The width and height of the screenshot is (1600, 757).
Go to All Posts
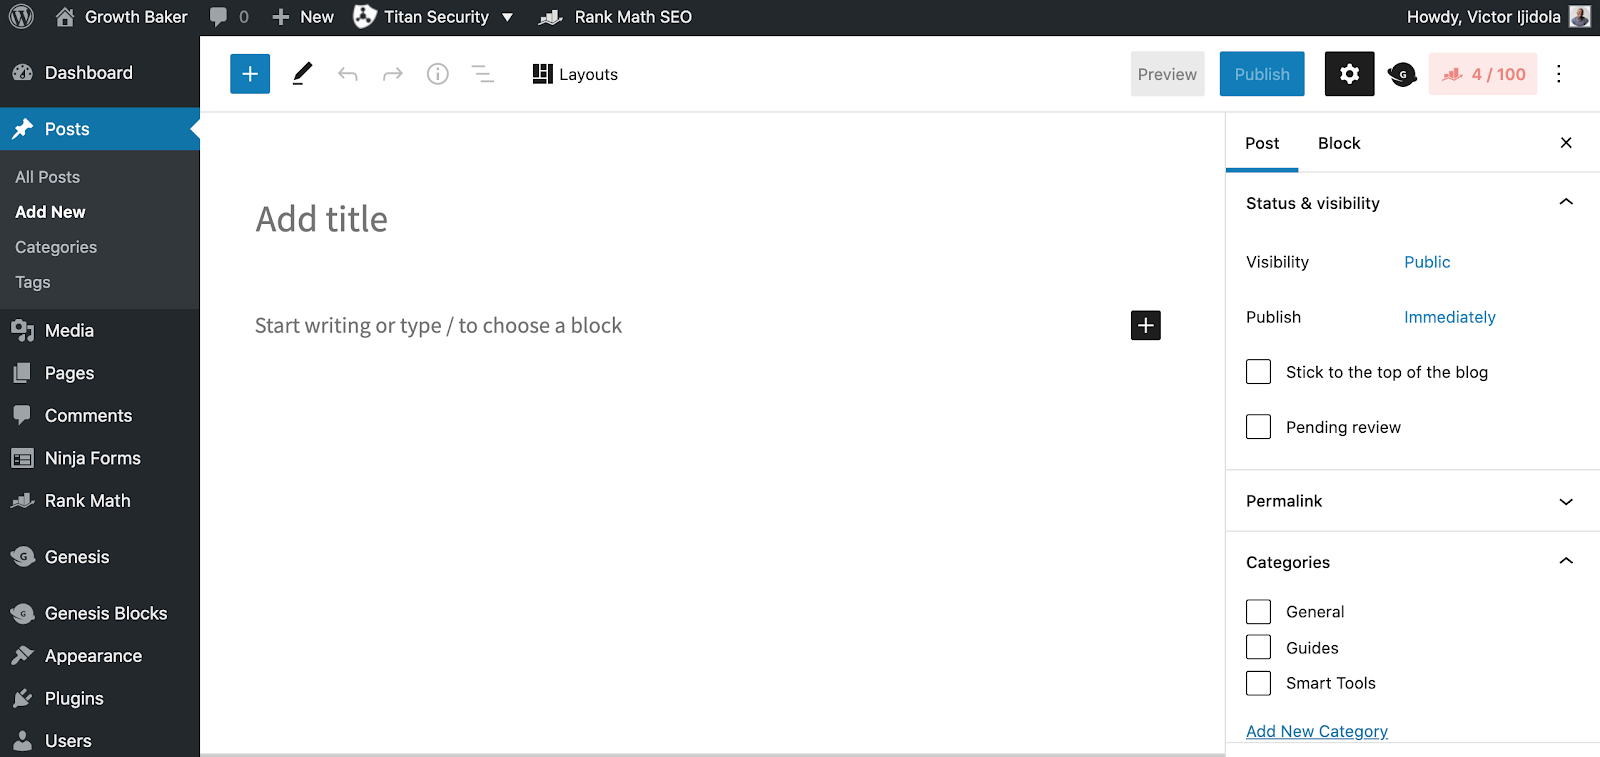point(48,177)
